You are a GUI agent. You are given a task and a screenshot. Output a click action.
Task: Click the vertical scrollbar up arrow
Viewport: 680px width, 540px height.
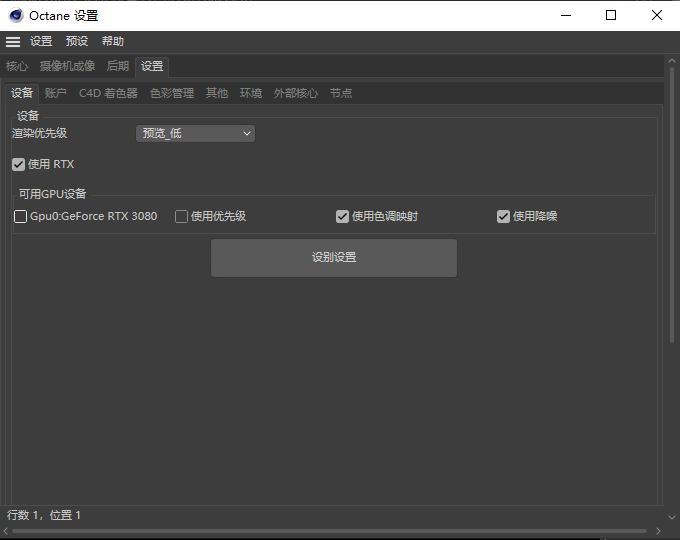(x=672, y=61)
